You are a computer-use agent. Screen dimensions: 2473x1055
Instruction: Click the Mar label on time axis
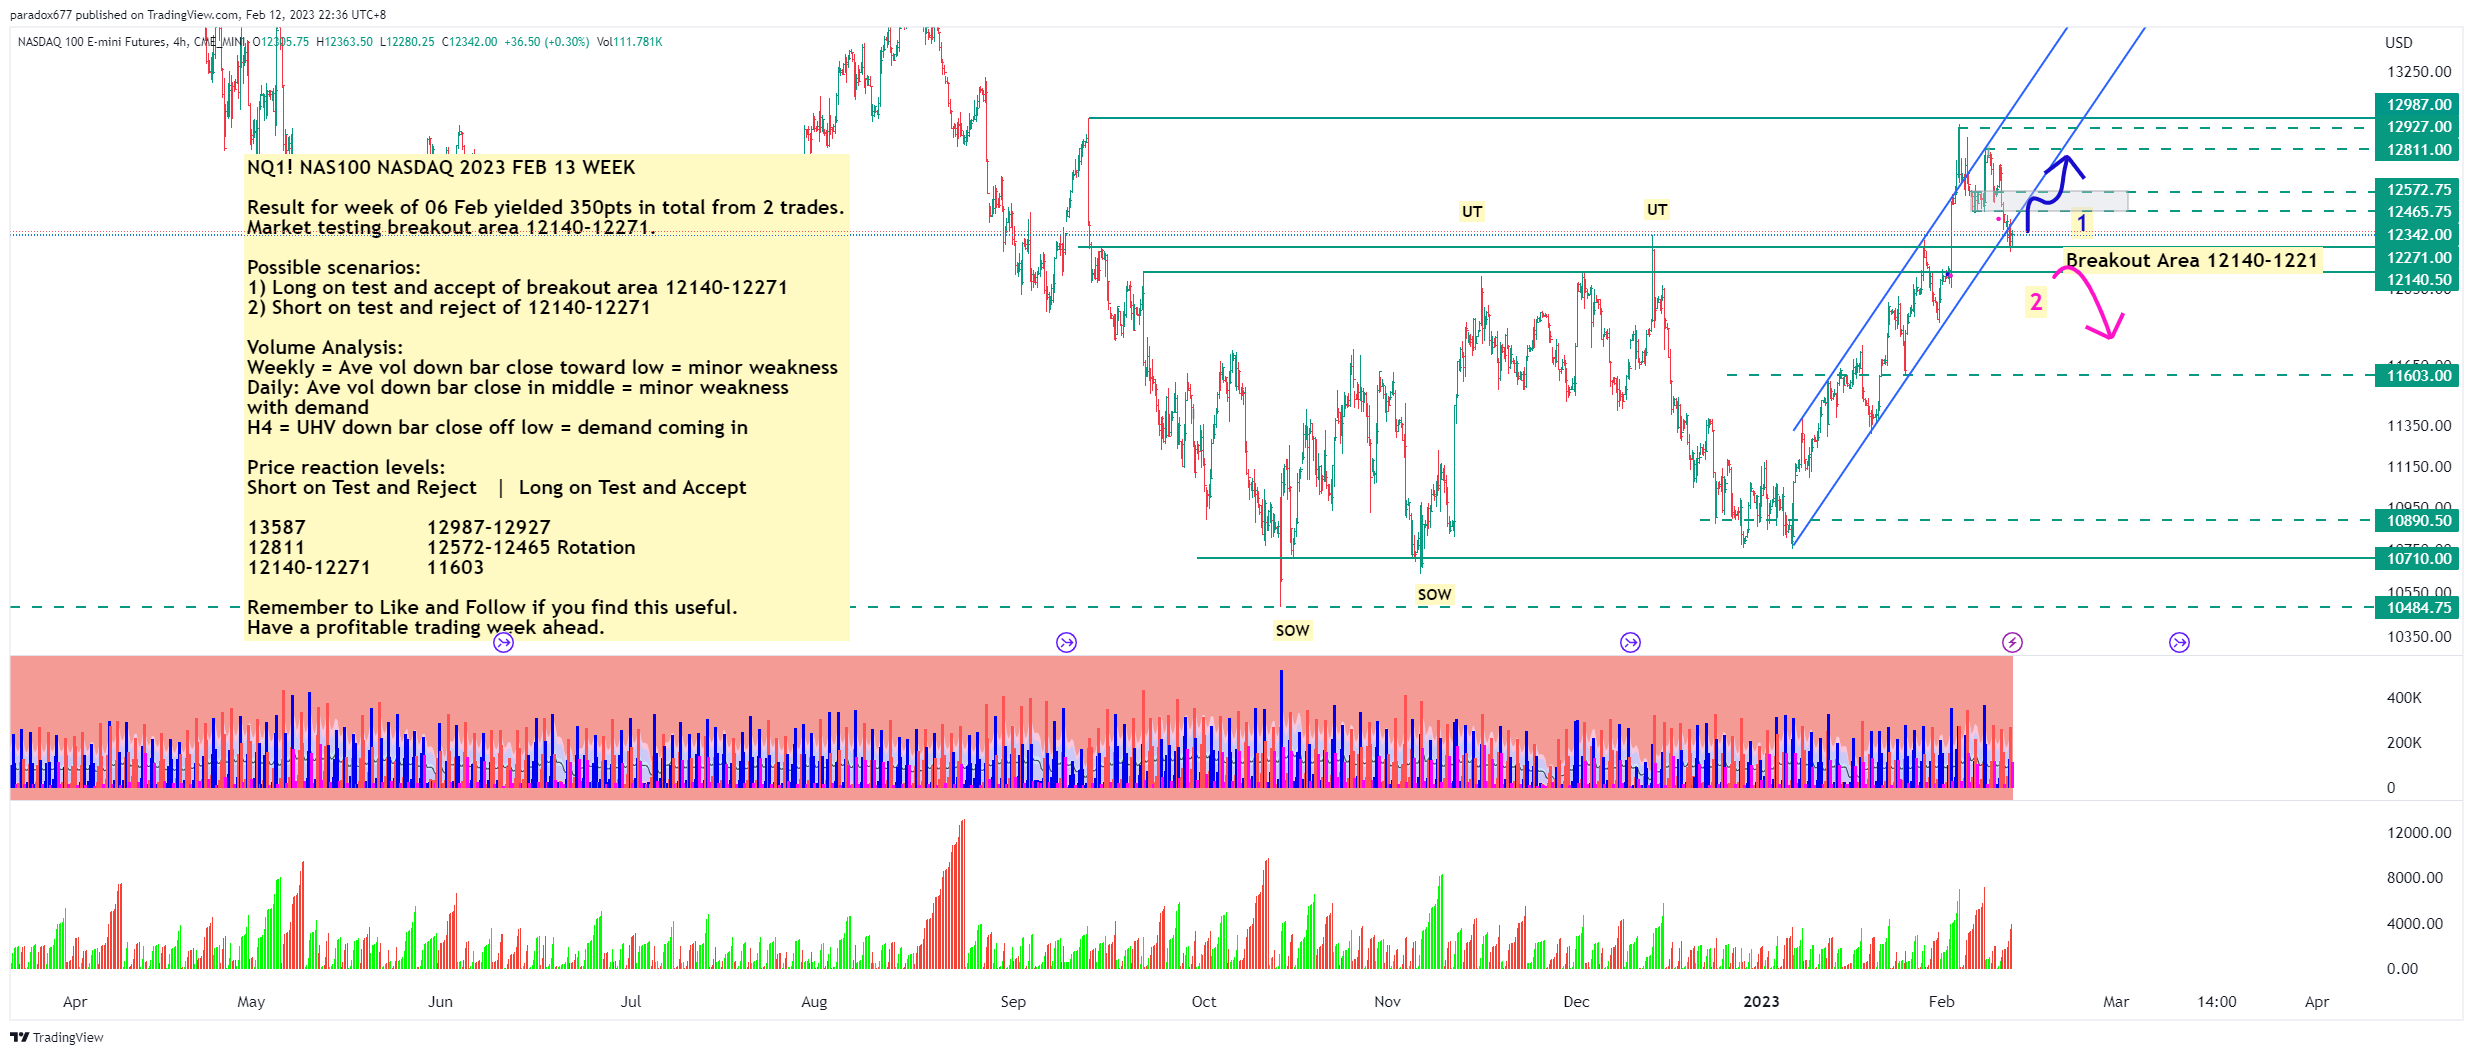click(x=2116, y=1002)
